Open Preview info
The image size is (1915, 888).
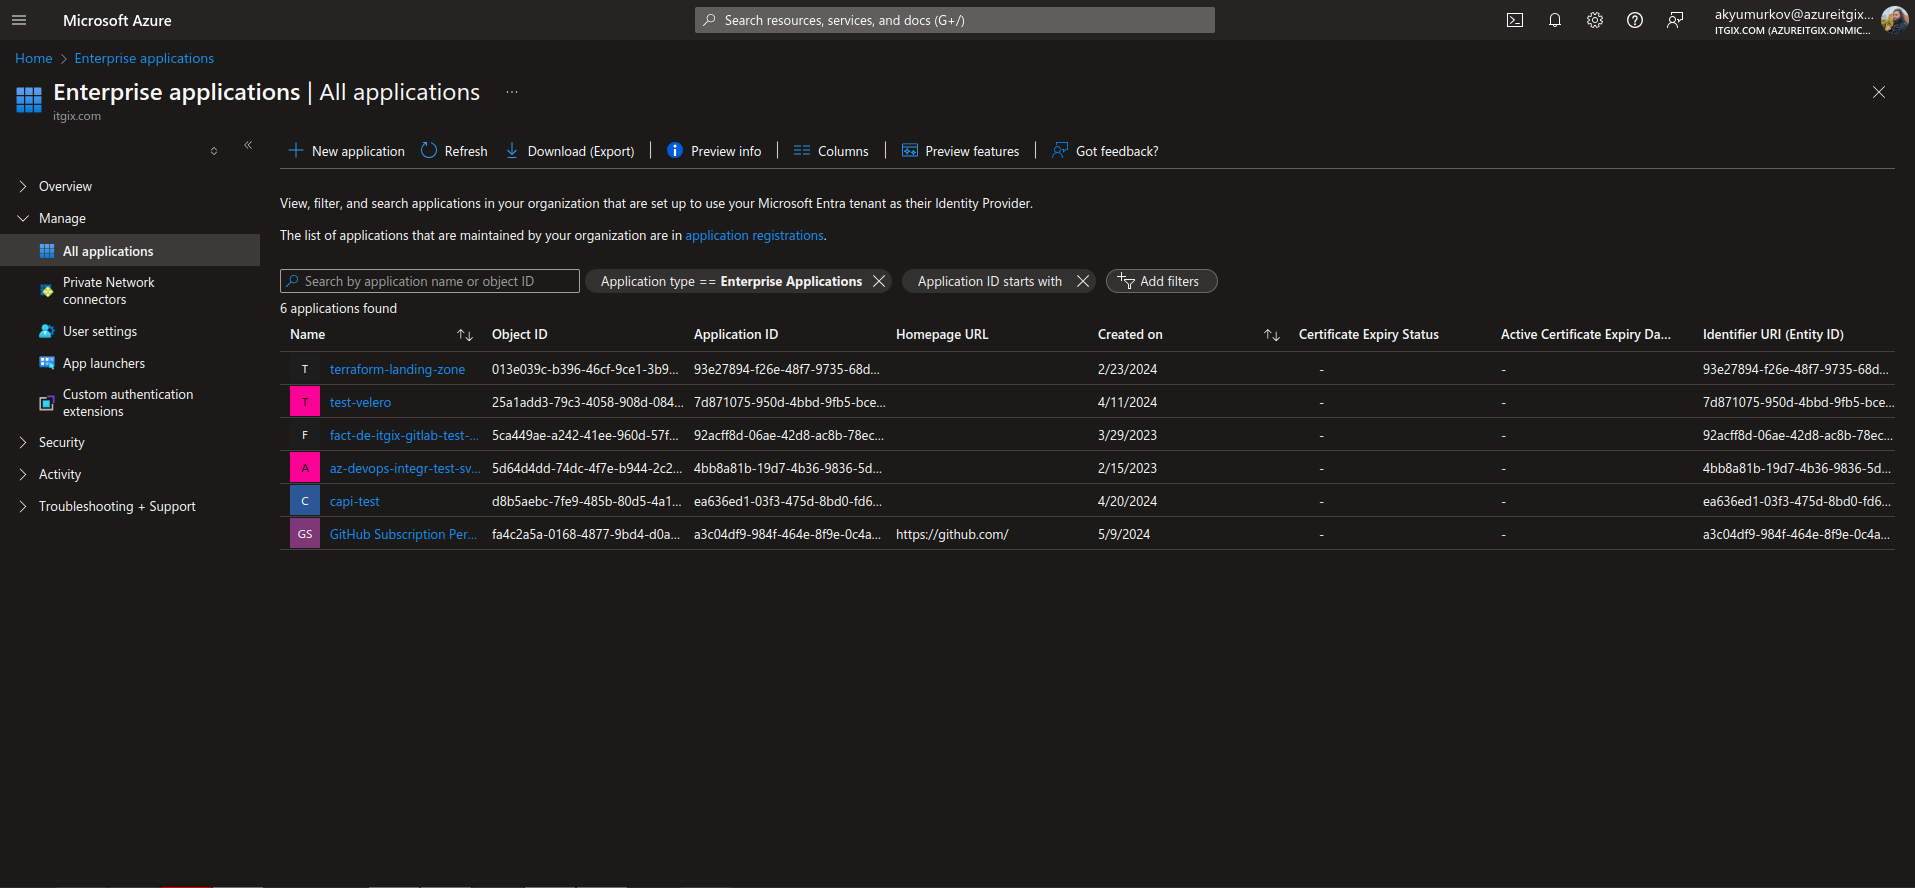point(714,151)
